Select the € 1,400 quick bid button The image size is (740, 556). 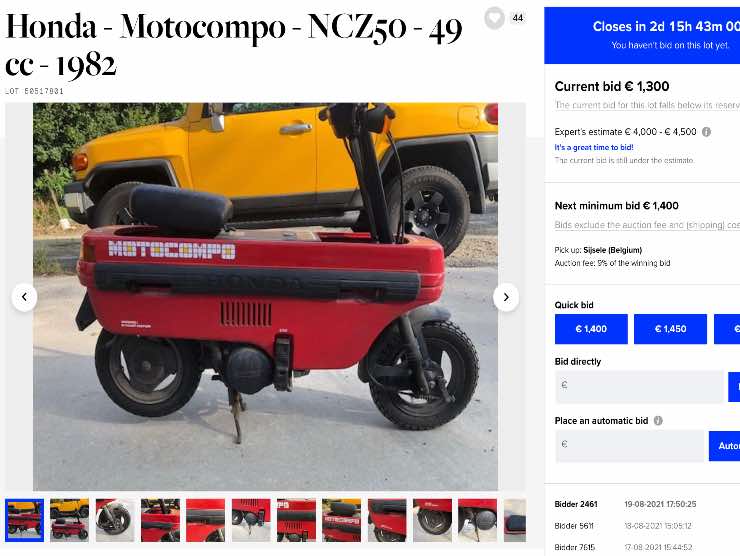click(591, 329)
